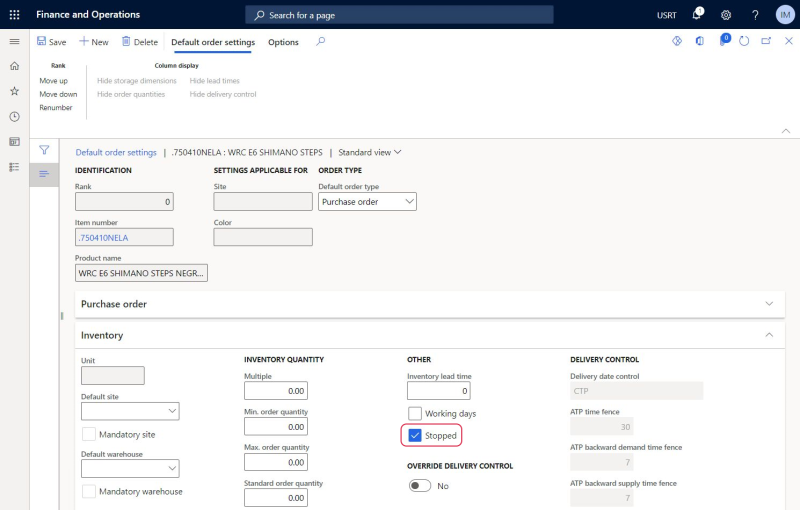The width and height of the screenshot is (800, 510).
Task: Open in Microsoft Office icon
Action: (700, 41)
